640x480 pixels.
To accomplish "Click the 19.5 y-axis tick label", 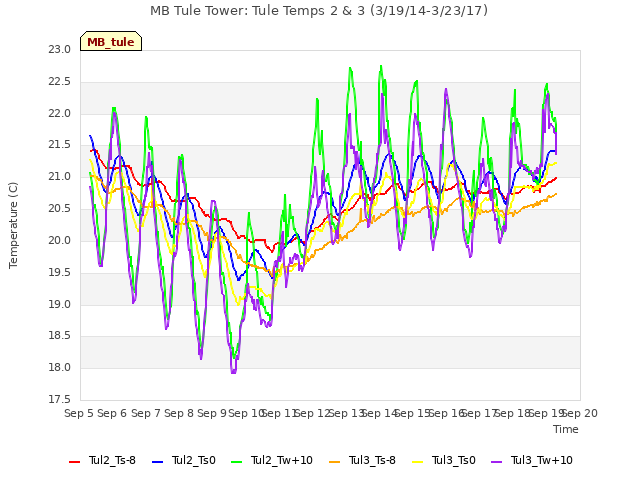I will pos(60,272).
